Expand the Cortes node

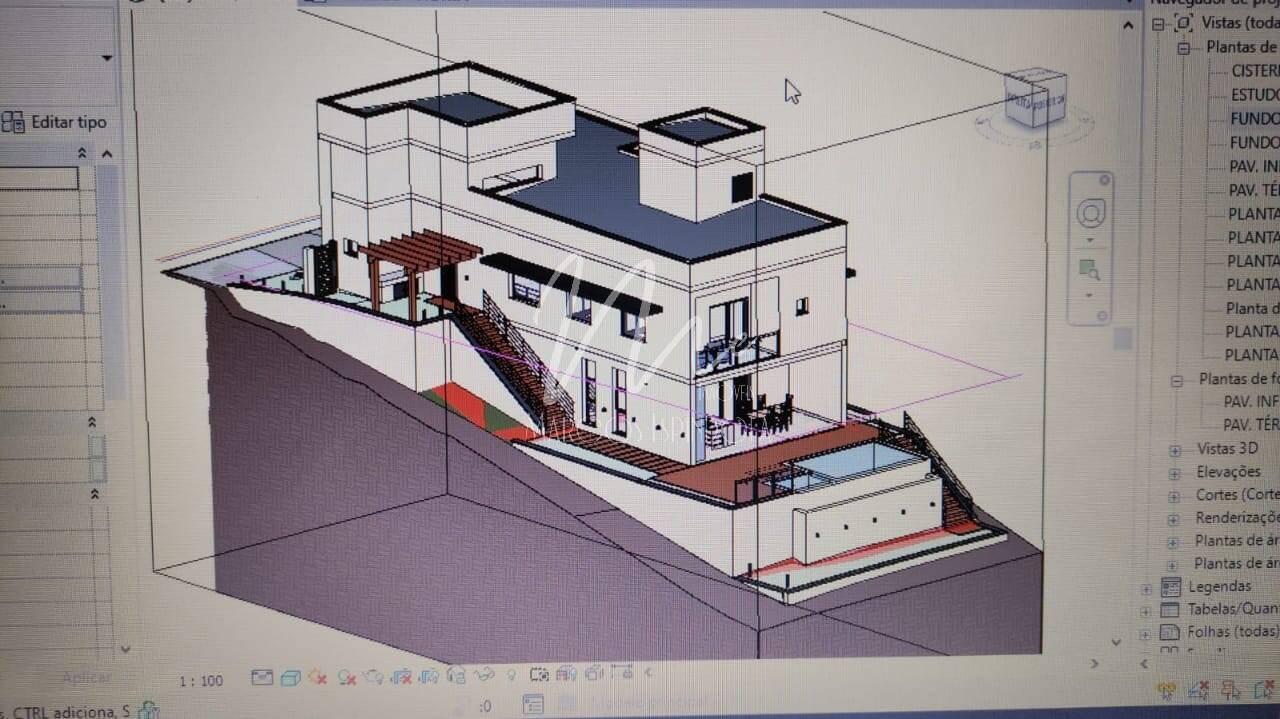coord(1174,496)
